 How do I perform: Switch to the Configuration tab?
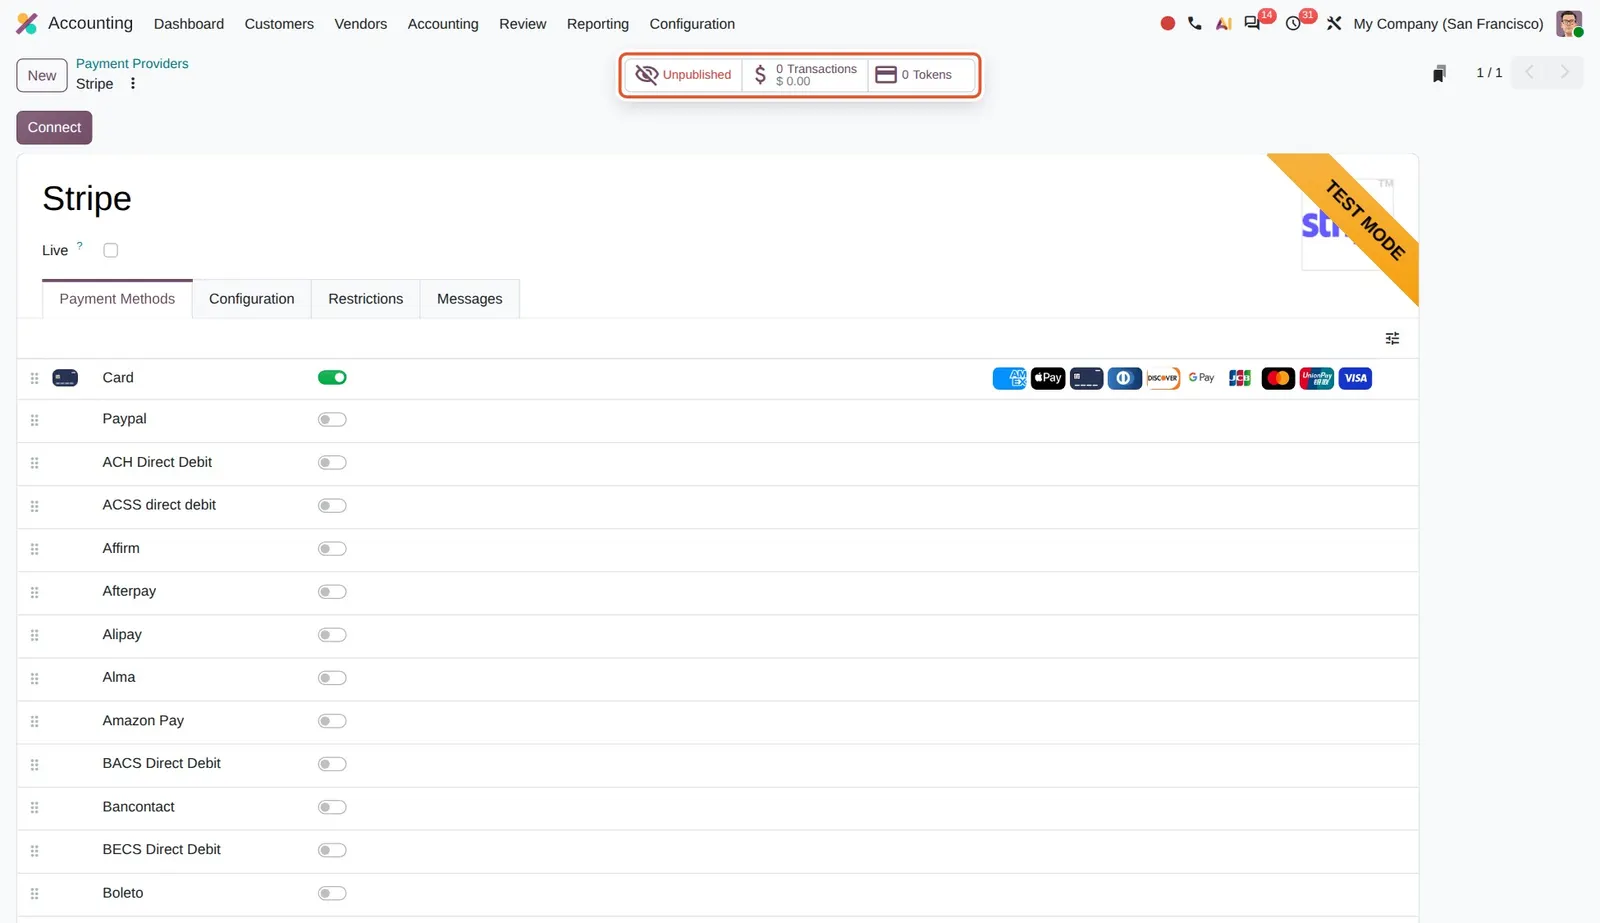point(252,299)
